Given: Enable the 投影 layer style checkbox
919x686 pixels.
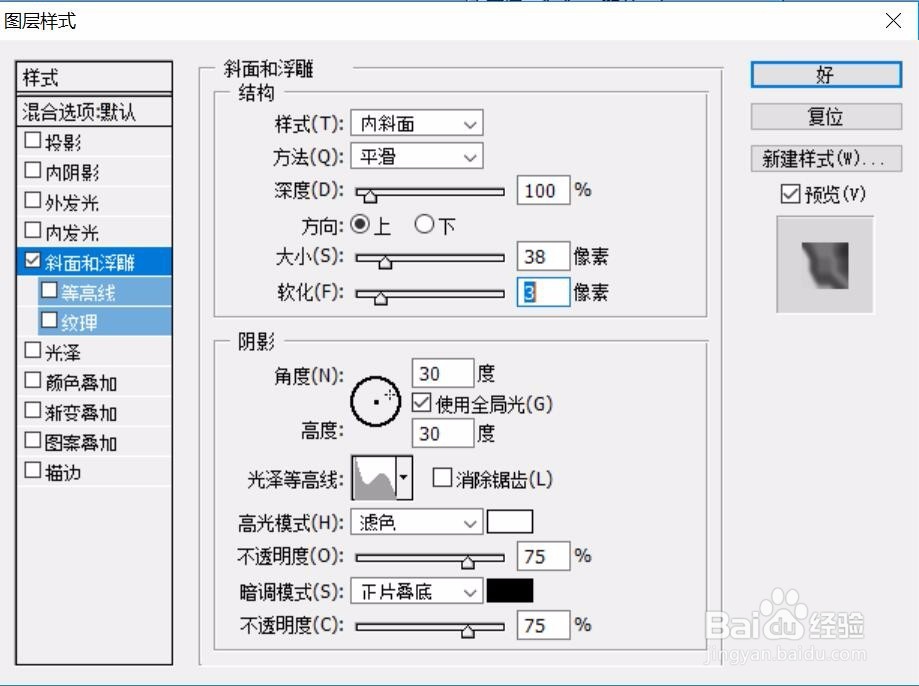Looking at the screenshot, I should point(31,141).
